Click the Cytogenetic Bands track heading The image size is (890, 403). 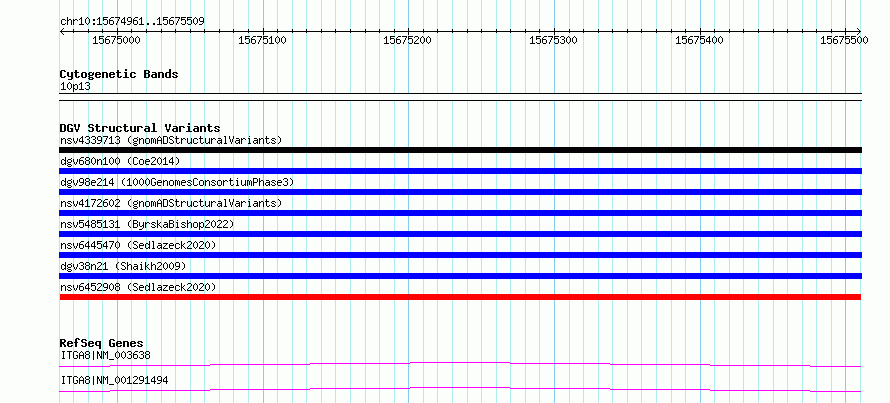pyautogui.click(x=119, y=74)
